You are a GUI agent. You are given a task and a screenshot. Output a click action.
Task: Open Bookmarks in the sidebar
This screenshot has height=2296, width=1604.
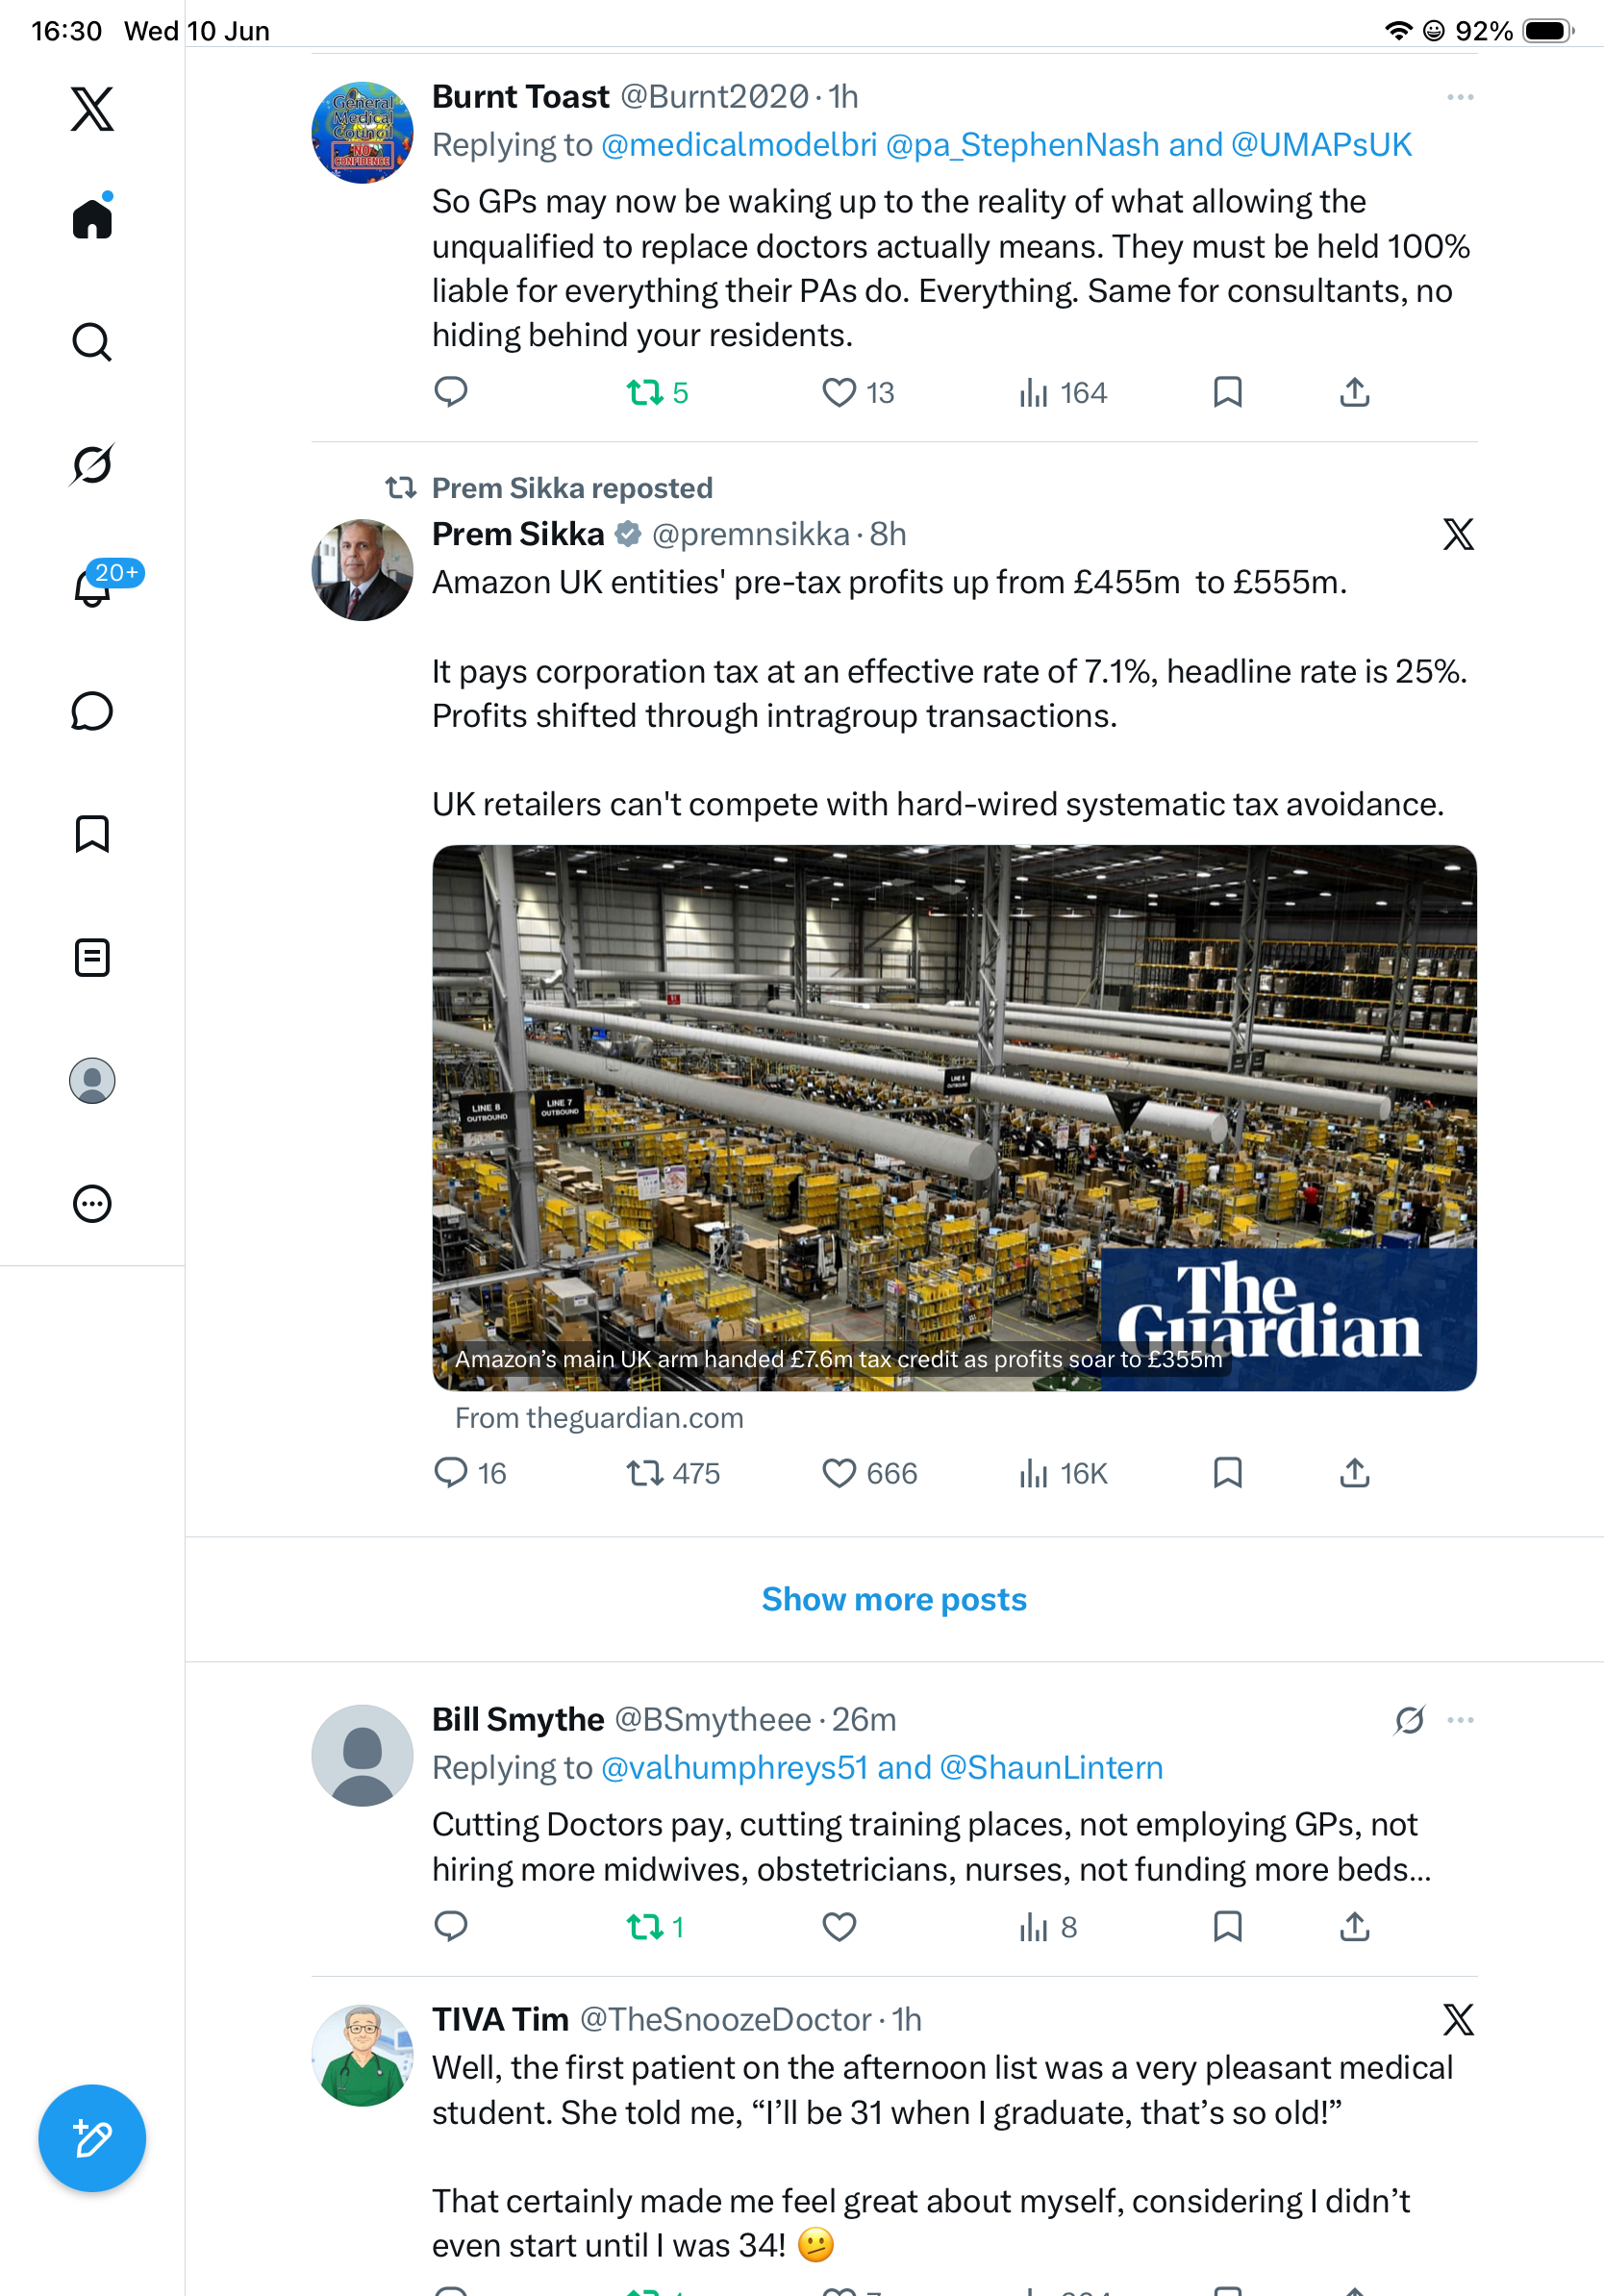(x=92, y=834)
